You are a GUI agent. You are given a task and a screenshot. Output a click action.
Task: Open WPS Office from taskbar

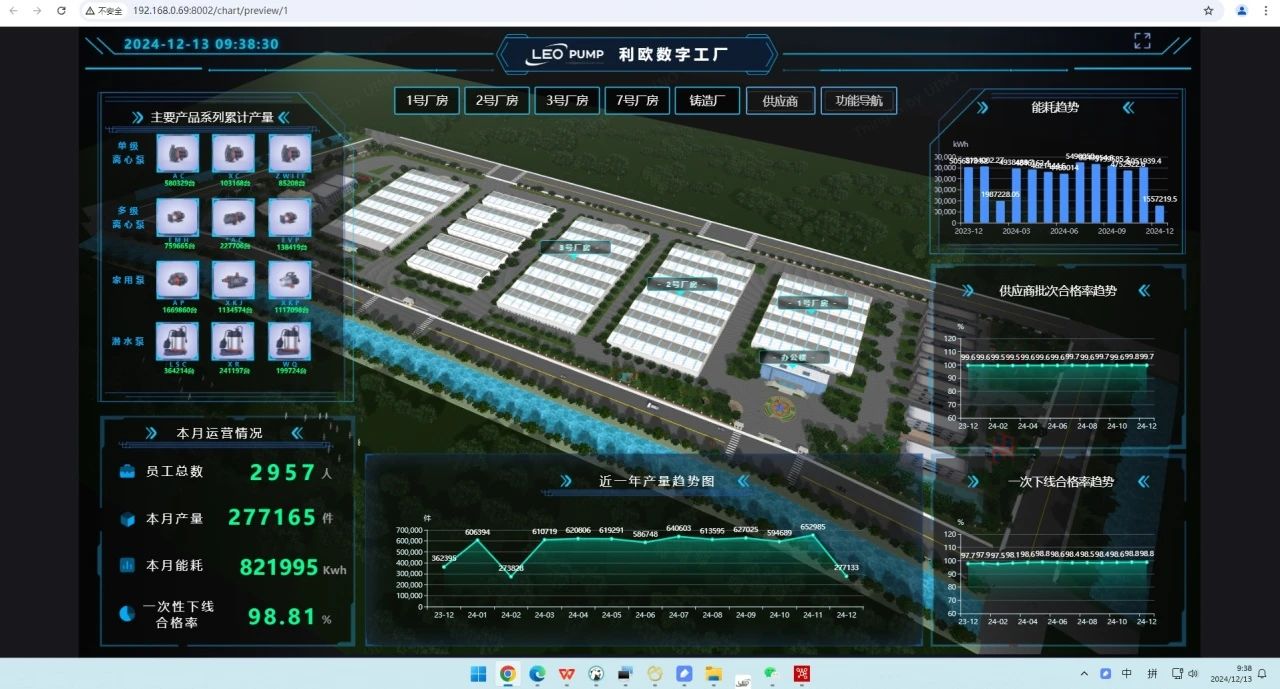pos(567,673)
